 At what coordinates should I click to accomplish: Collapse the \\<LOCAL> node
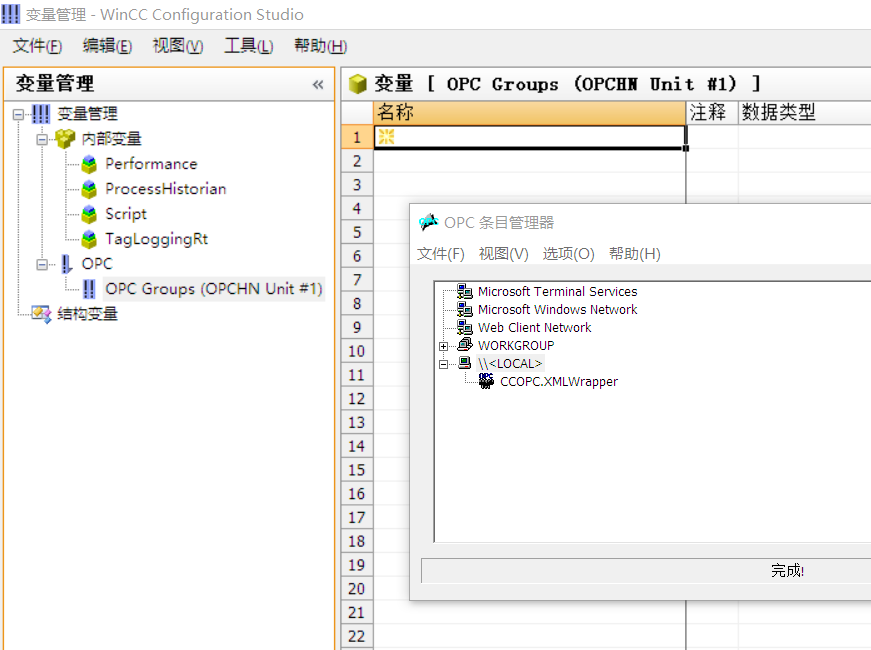click(x=443, y=364)
